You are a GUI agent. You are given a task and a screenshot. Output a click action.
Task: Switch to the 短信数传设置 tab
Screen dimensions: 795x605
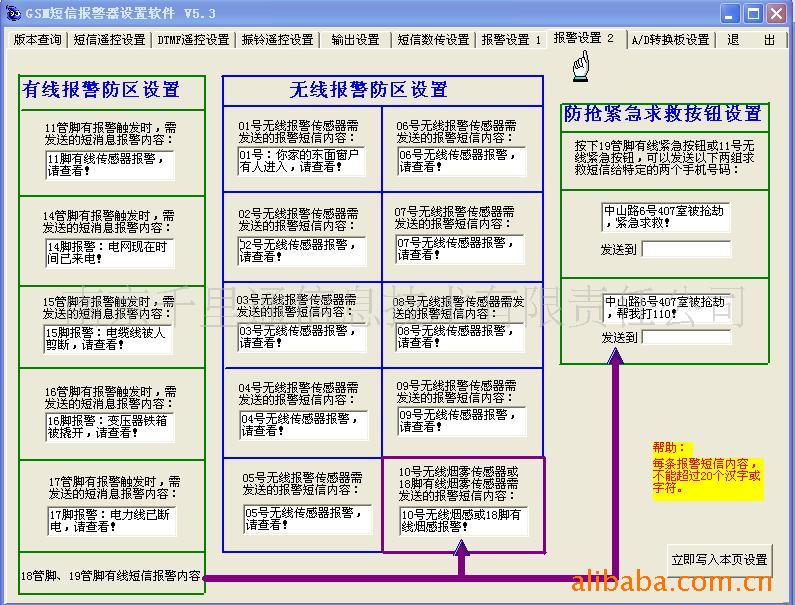click(x=433, y=40)
